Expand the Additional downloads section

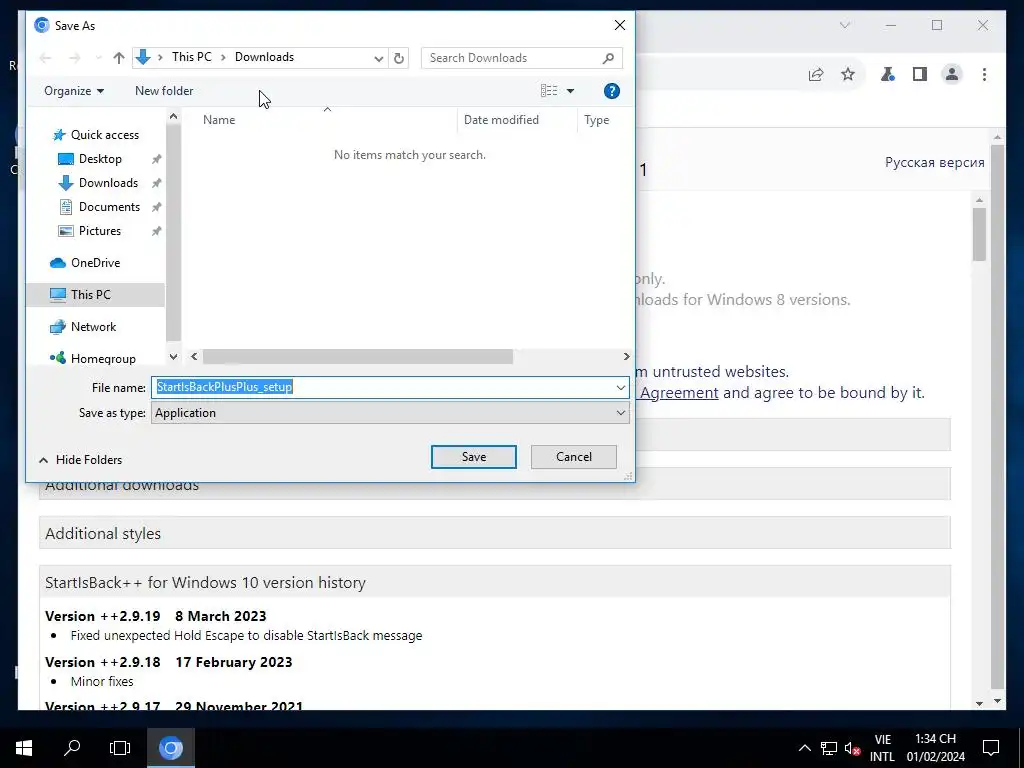point(494,484)
